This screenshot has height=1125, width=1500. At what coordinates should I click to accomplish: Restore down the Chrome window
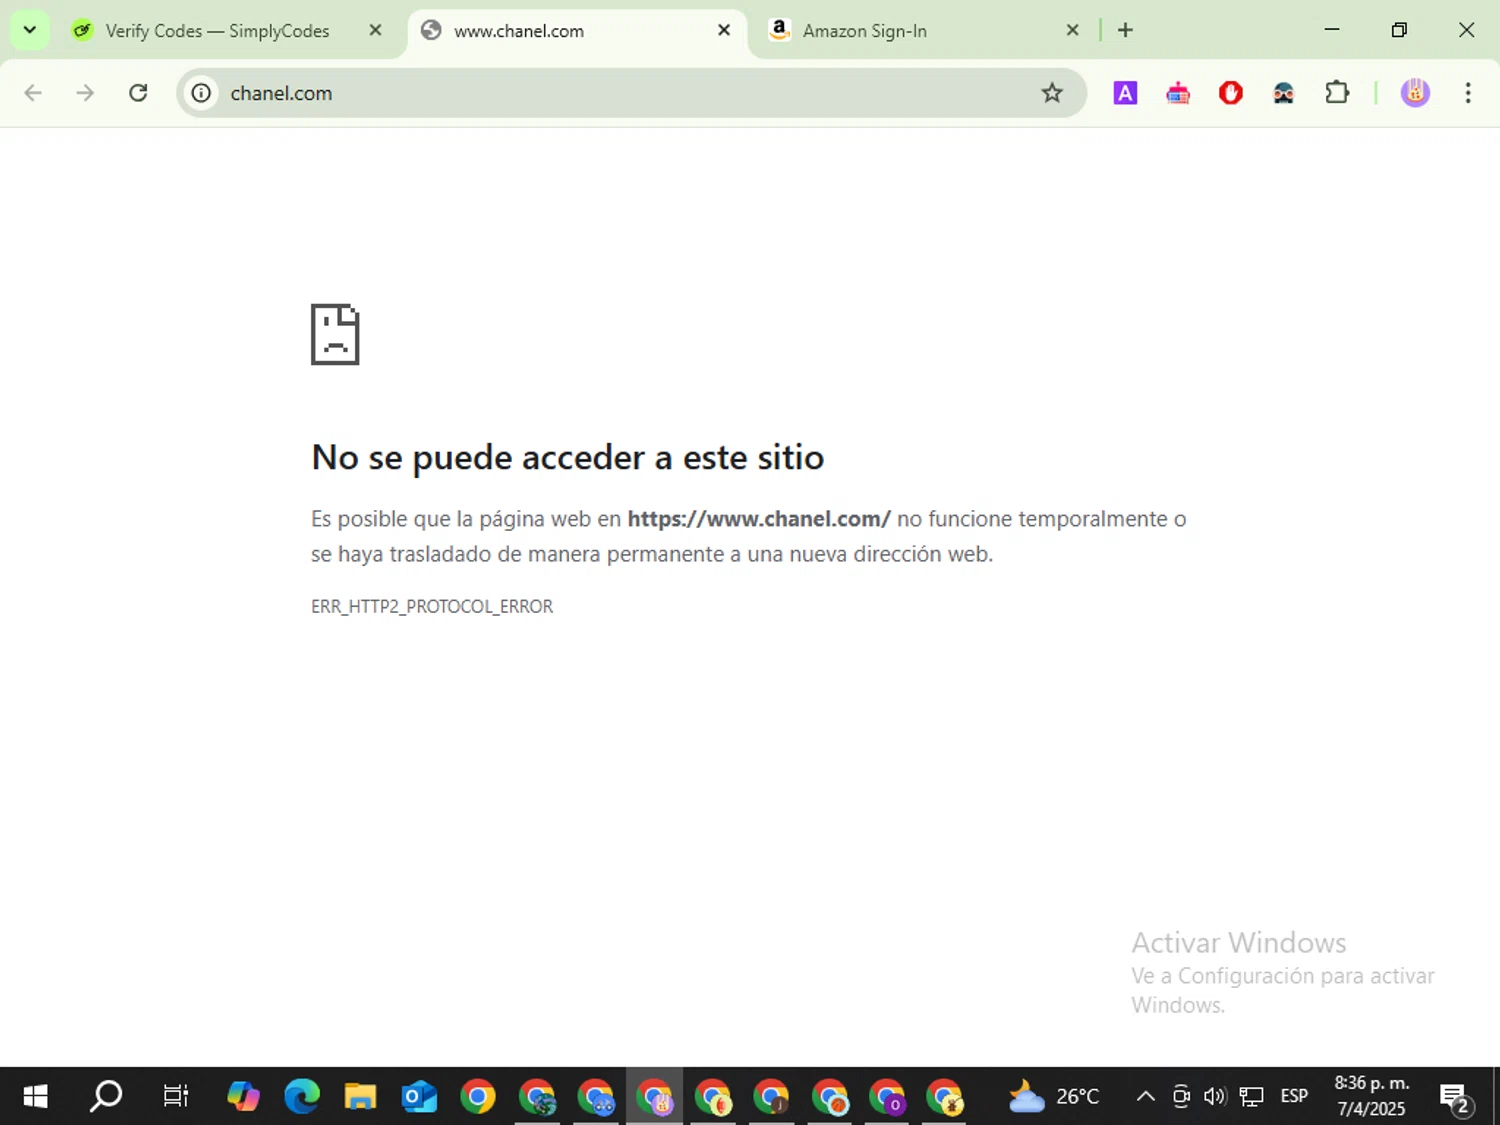point(1399,30)
